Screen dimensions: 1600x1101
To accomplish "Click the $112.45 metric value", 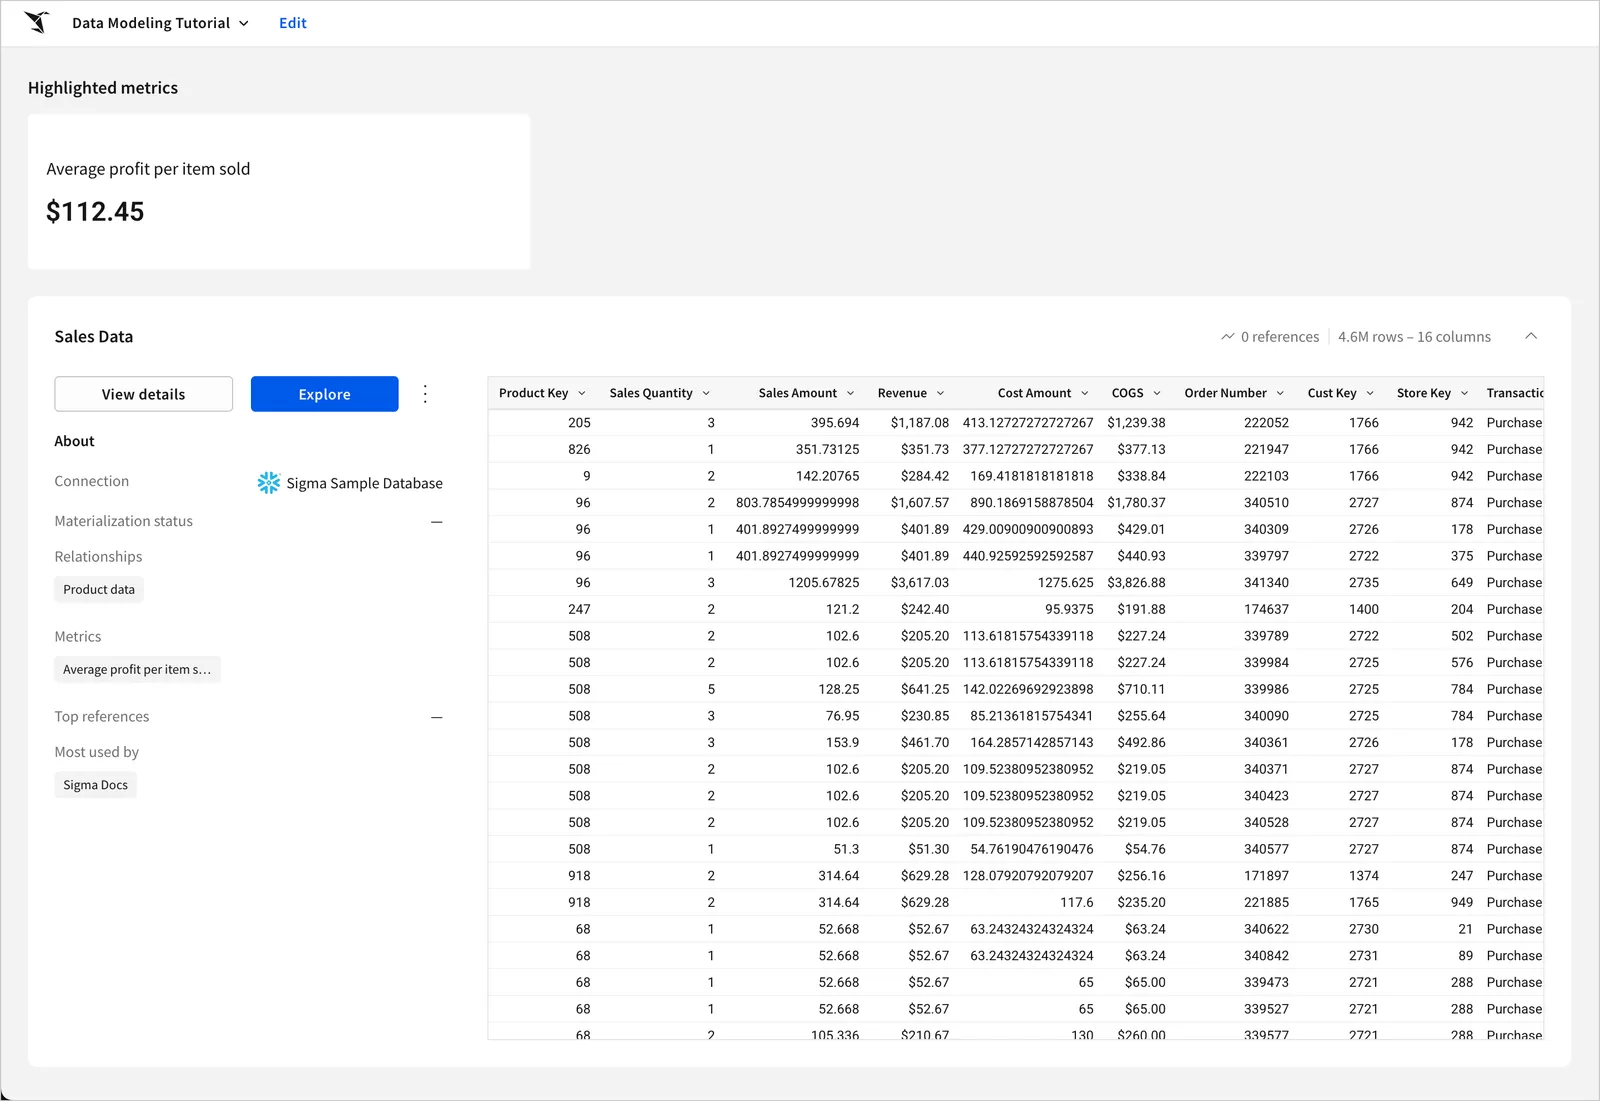I will 95,212.
